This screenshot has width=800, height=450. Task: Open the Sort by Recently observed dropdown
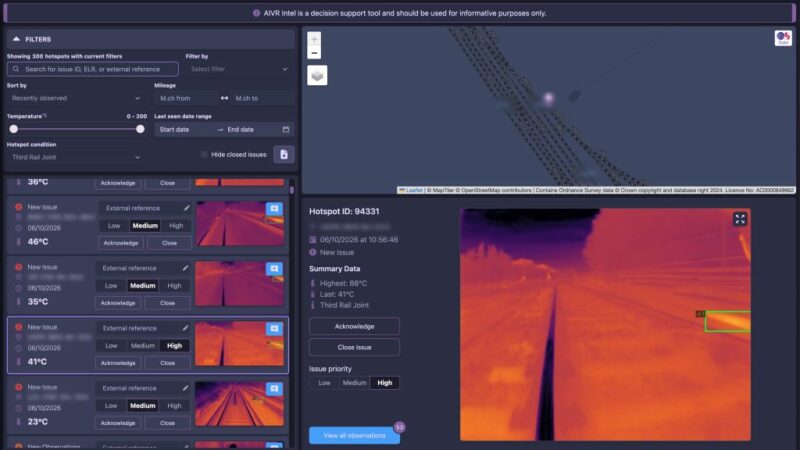point(76,98)
